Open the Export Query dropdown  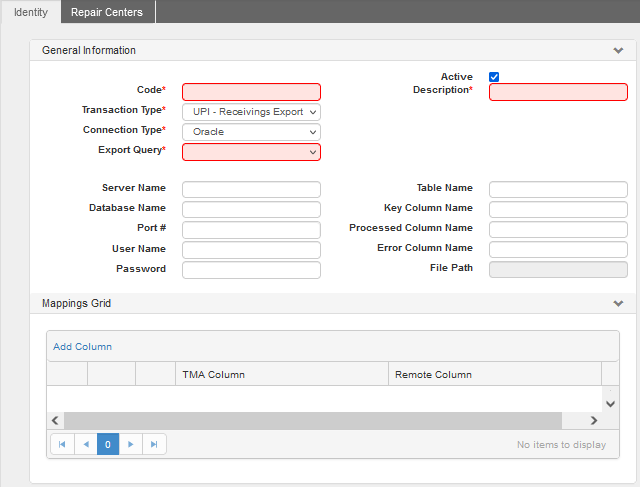pyautogui.click(x=251, y=152)
